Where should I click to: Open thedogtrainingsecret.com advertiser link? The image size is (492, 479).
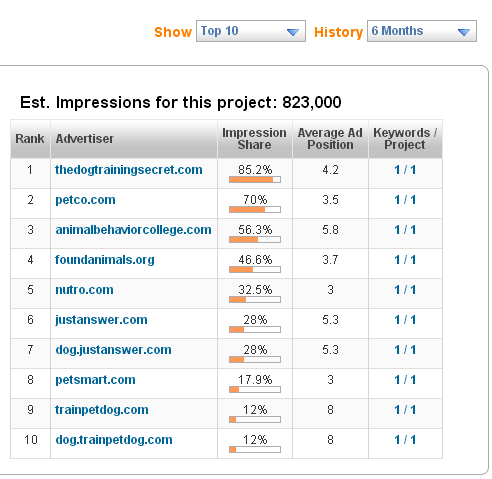pos(129,170)
